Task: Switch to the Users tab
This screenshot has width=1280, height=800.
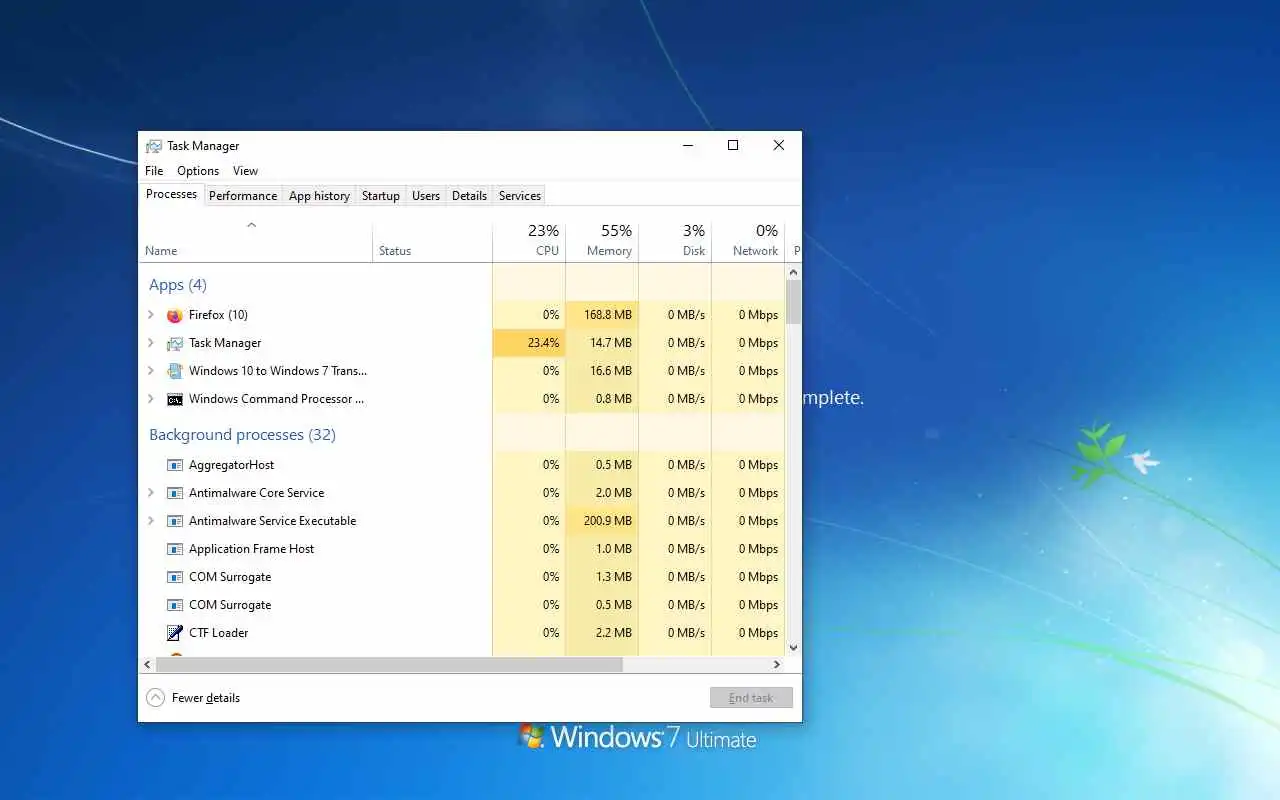Action: pos(426,196)
